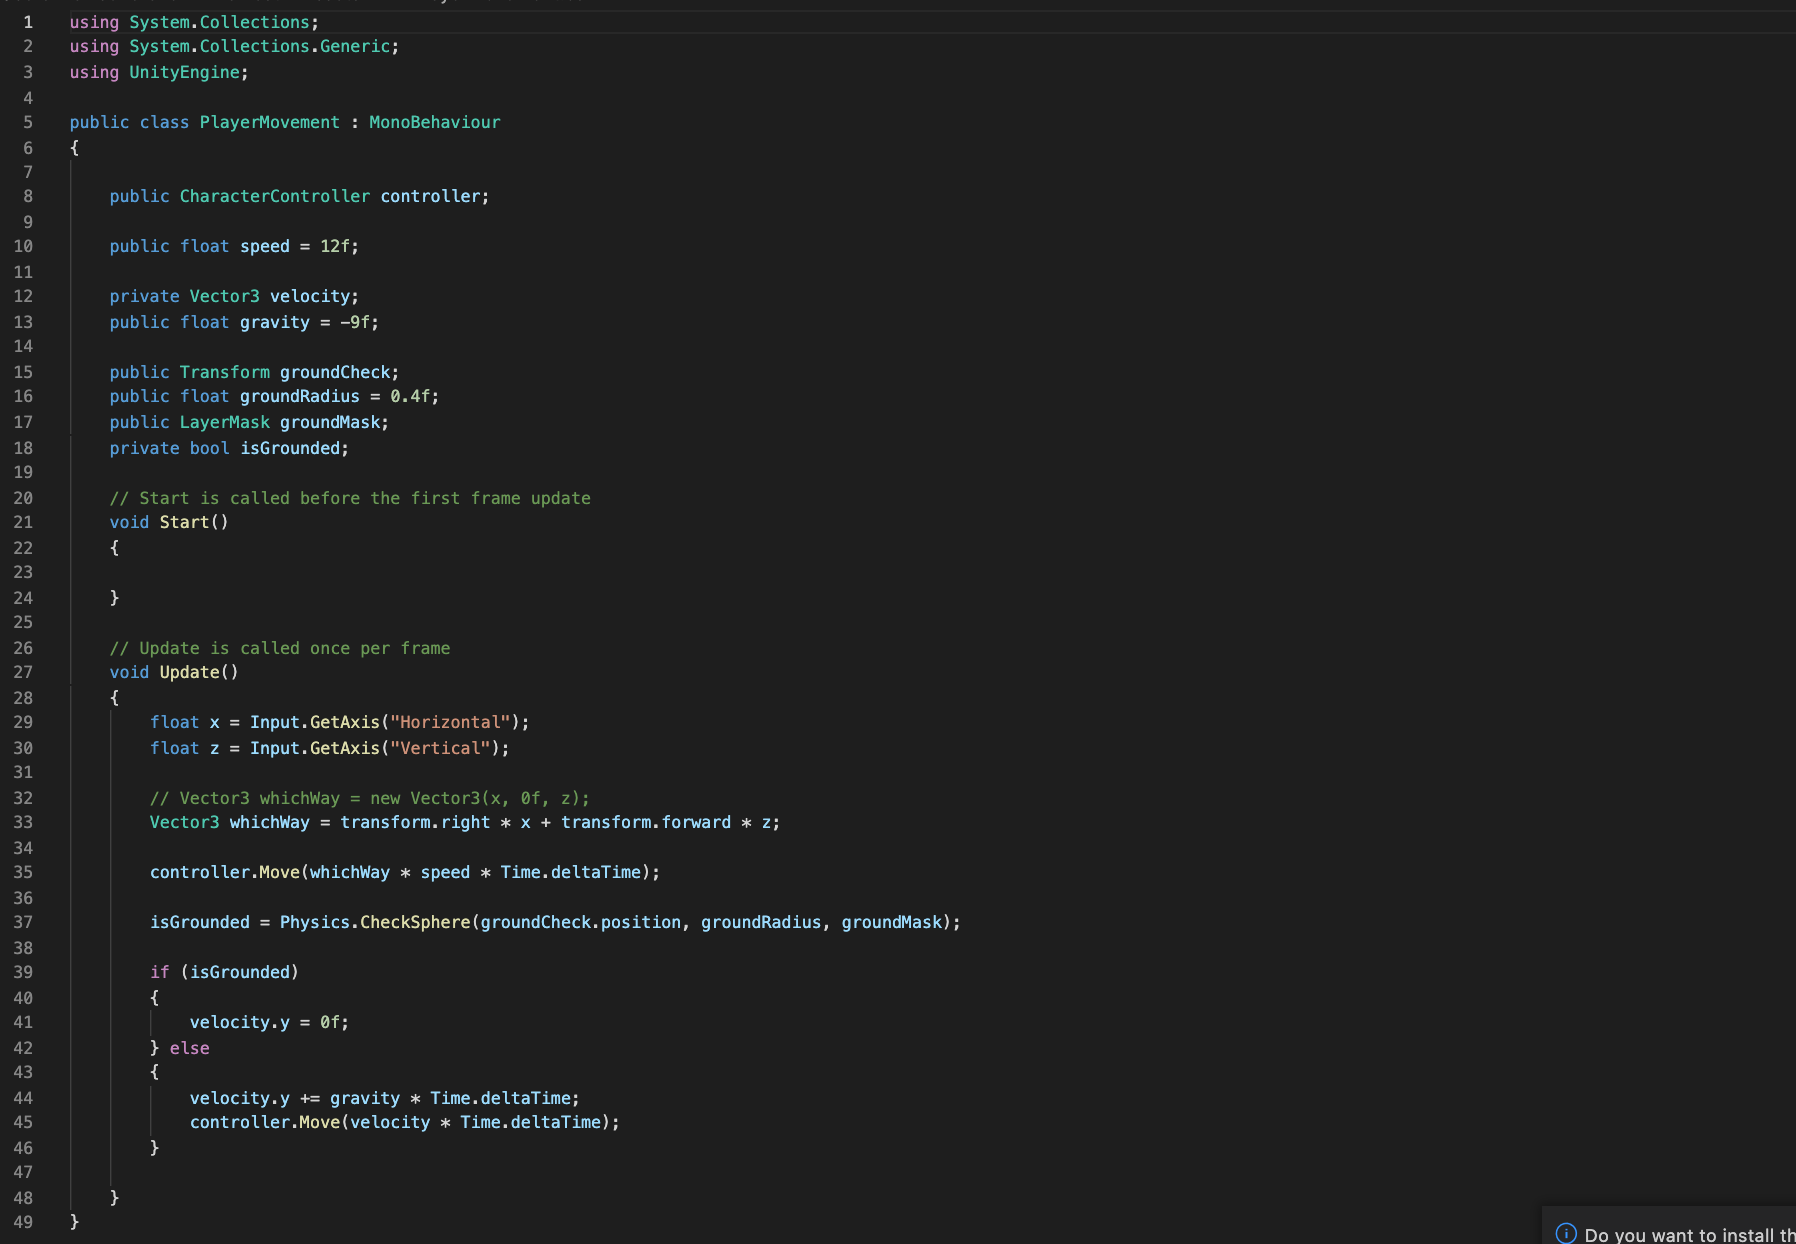The height and width of the screenshot is (1244, 1796).
Task: Click the PlayerMovement class name
Action: pyautogui.click(x=270, y=122)
